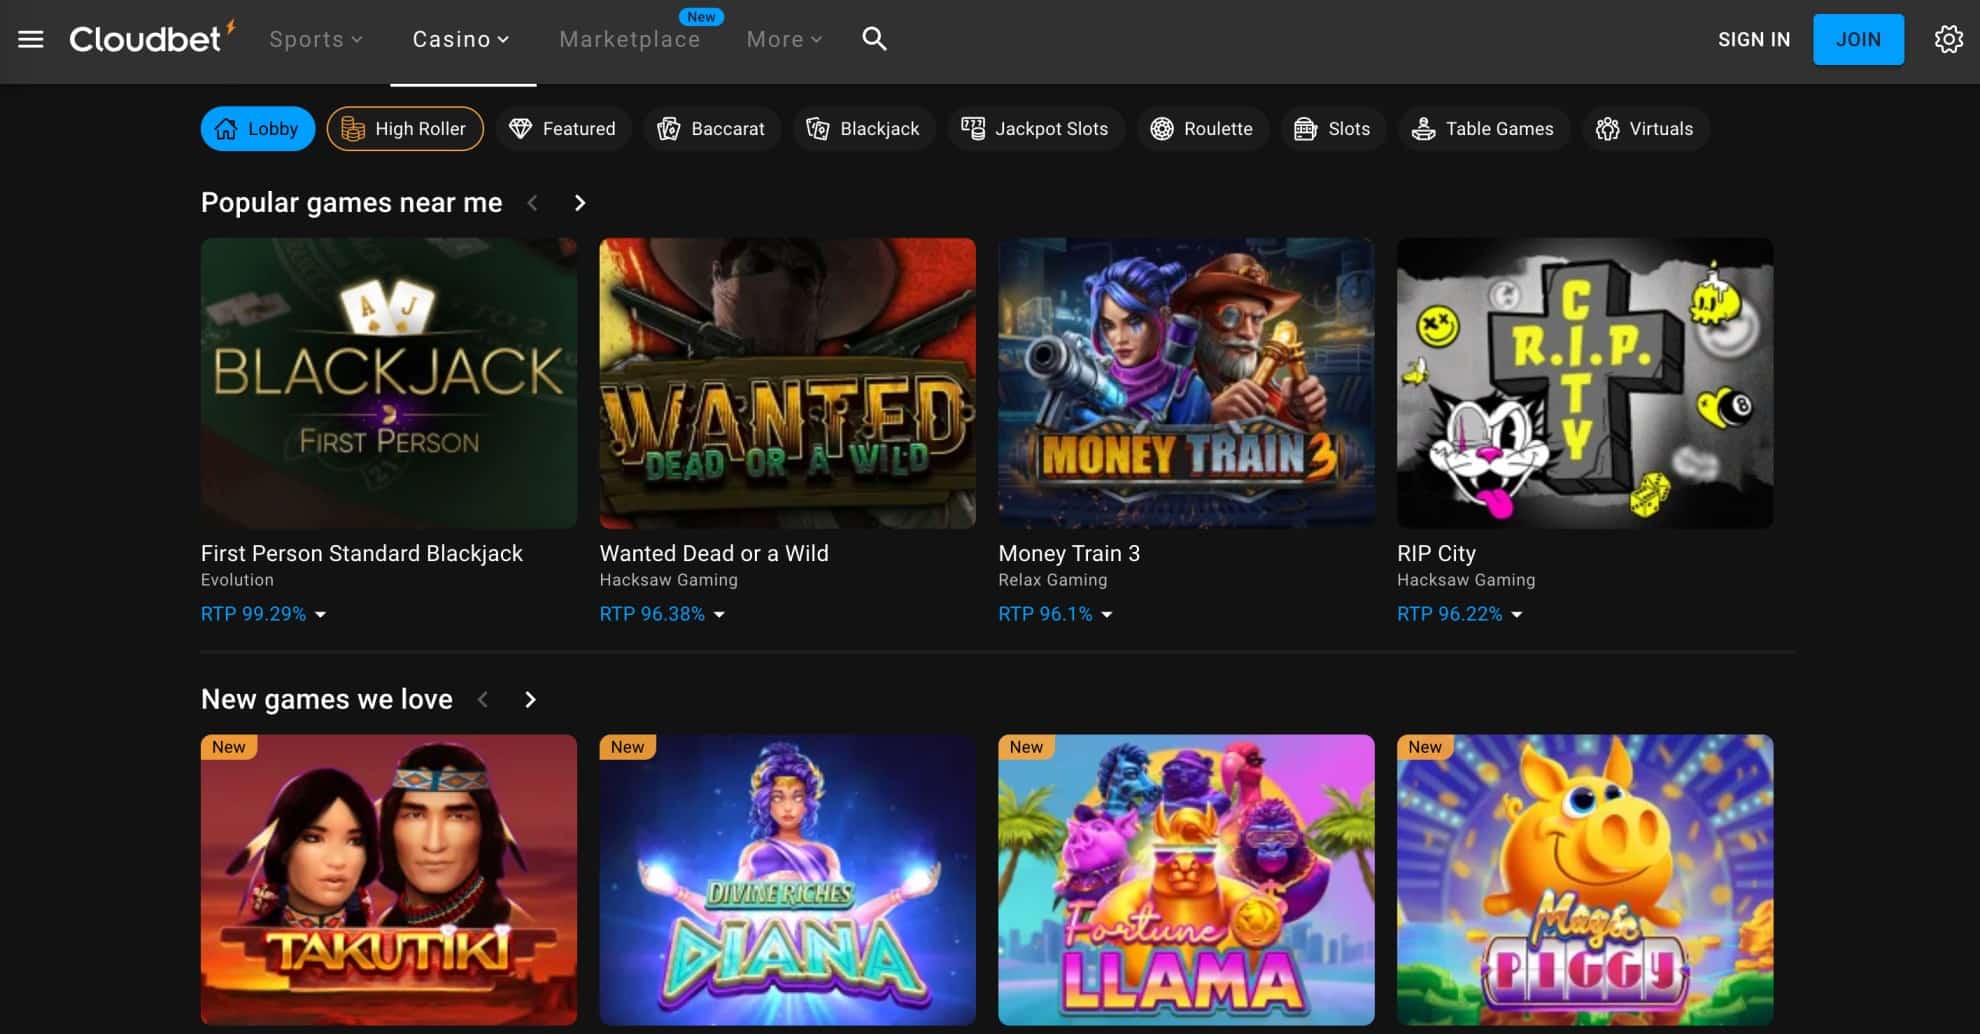Select the Slots category label
The height and width of the screenshot is (1034, 1980).
pyautogui.click(x=1349, y=129)
